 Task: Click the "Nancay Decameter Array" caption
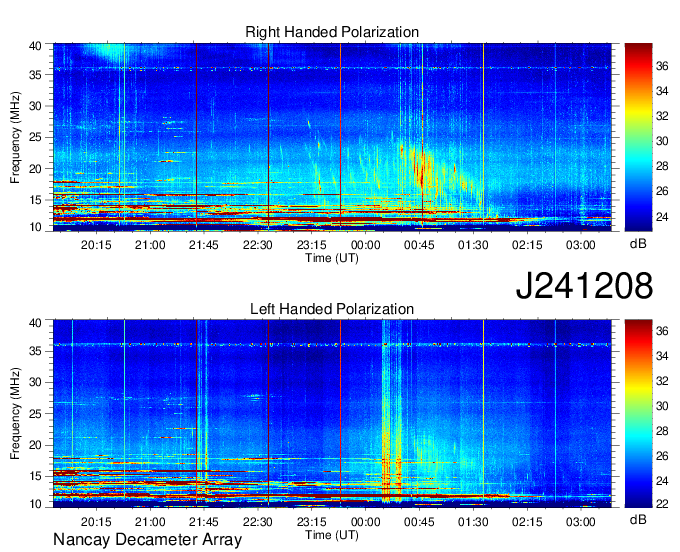[147, 540]
